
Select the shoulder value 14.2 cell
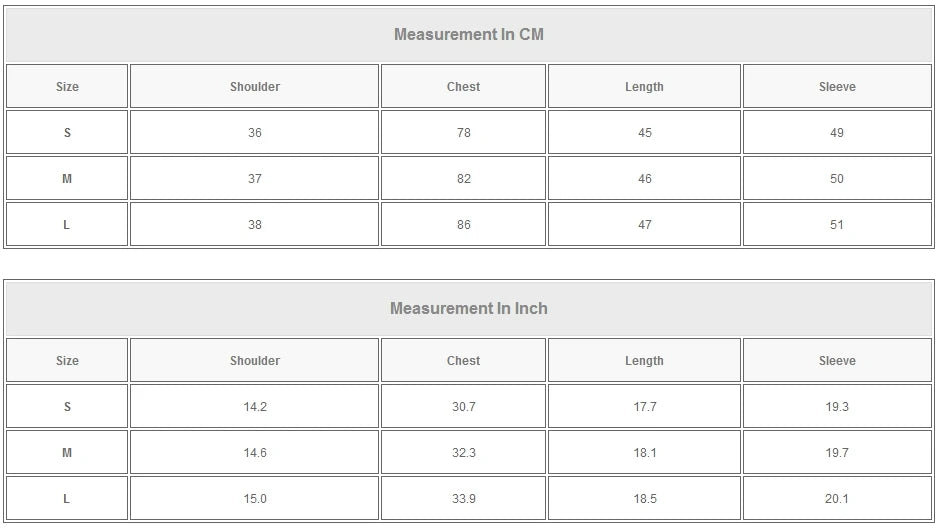pos(255,407)
